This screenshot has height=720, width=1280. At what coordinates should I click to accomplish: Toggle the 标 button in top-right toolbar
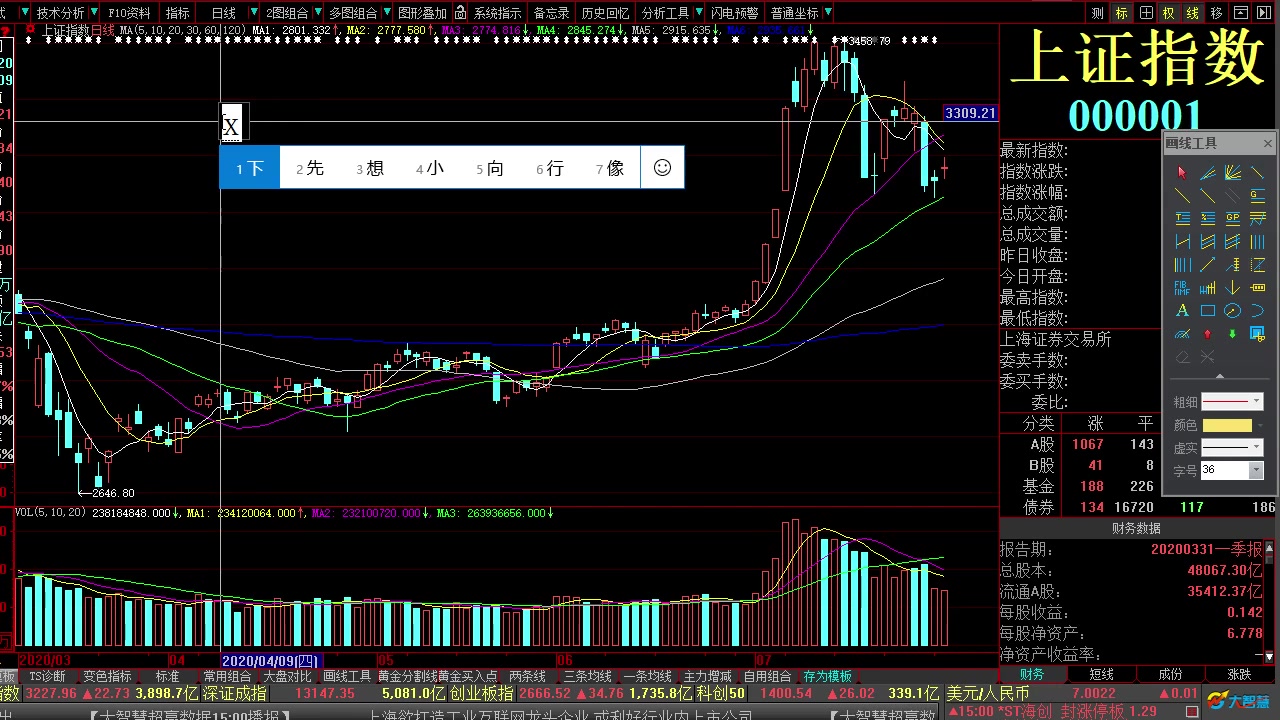click(x=1122, y=13)
